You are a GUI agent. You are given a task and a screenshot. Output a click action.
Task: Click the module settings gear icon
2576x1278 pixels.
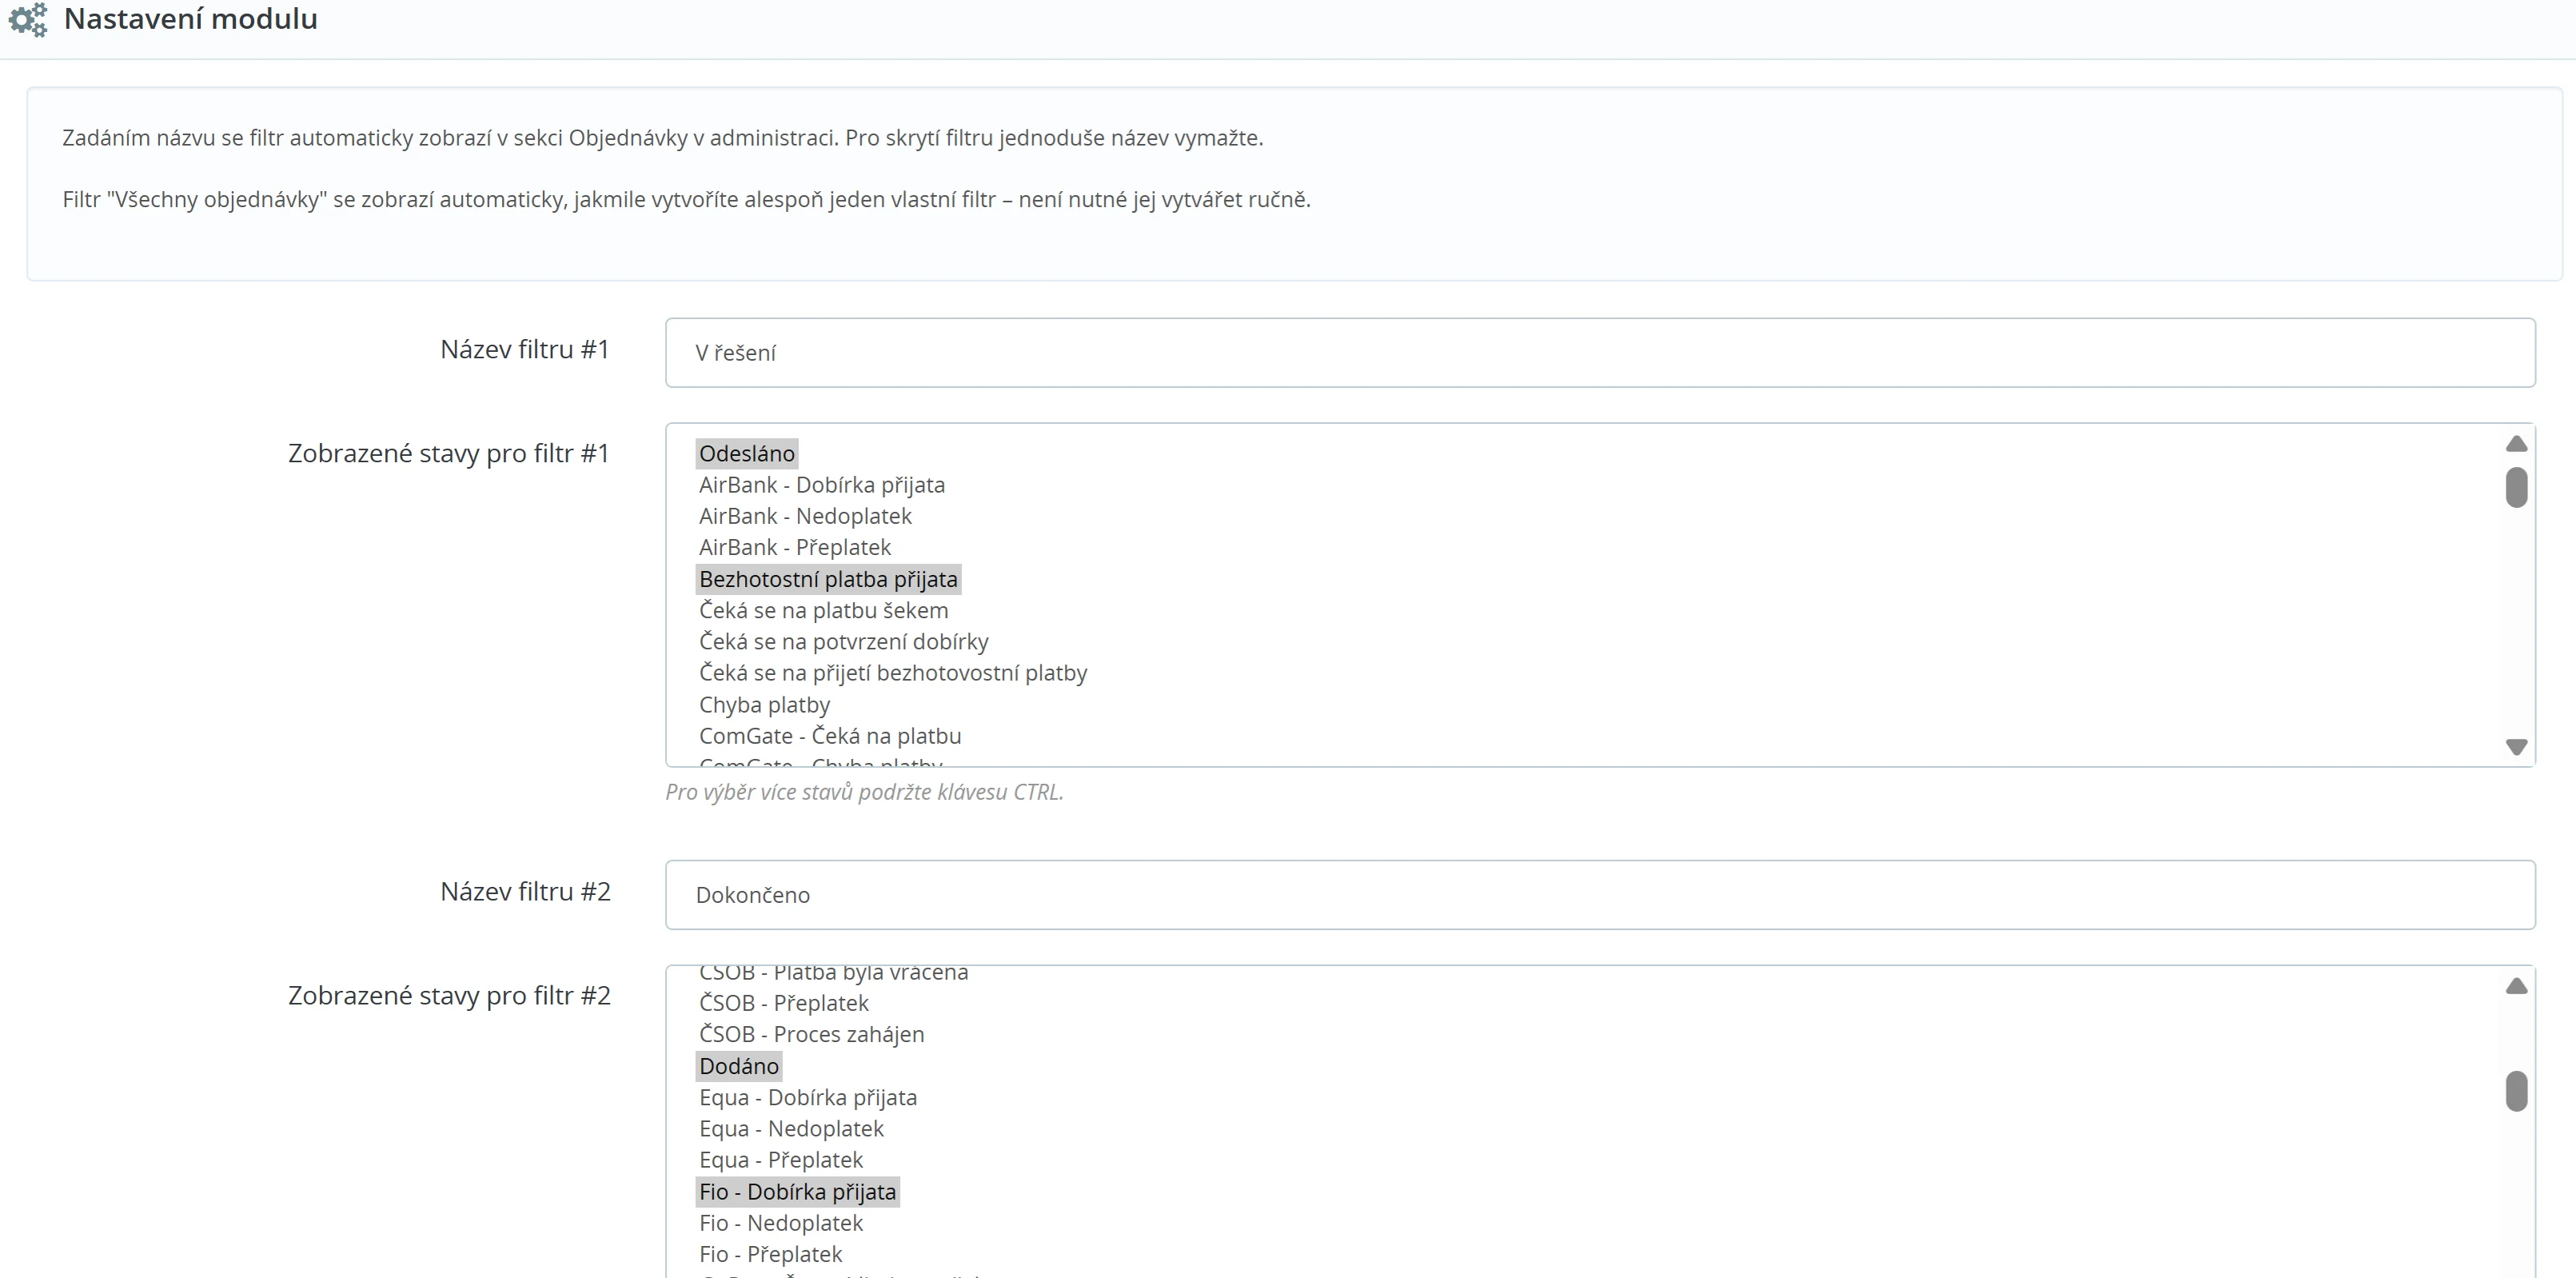pos(28,19)
